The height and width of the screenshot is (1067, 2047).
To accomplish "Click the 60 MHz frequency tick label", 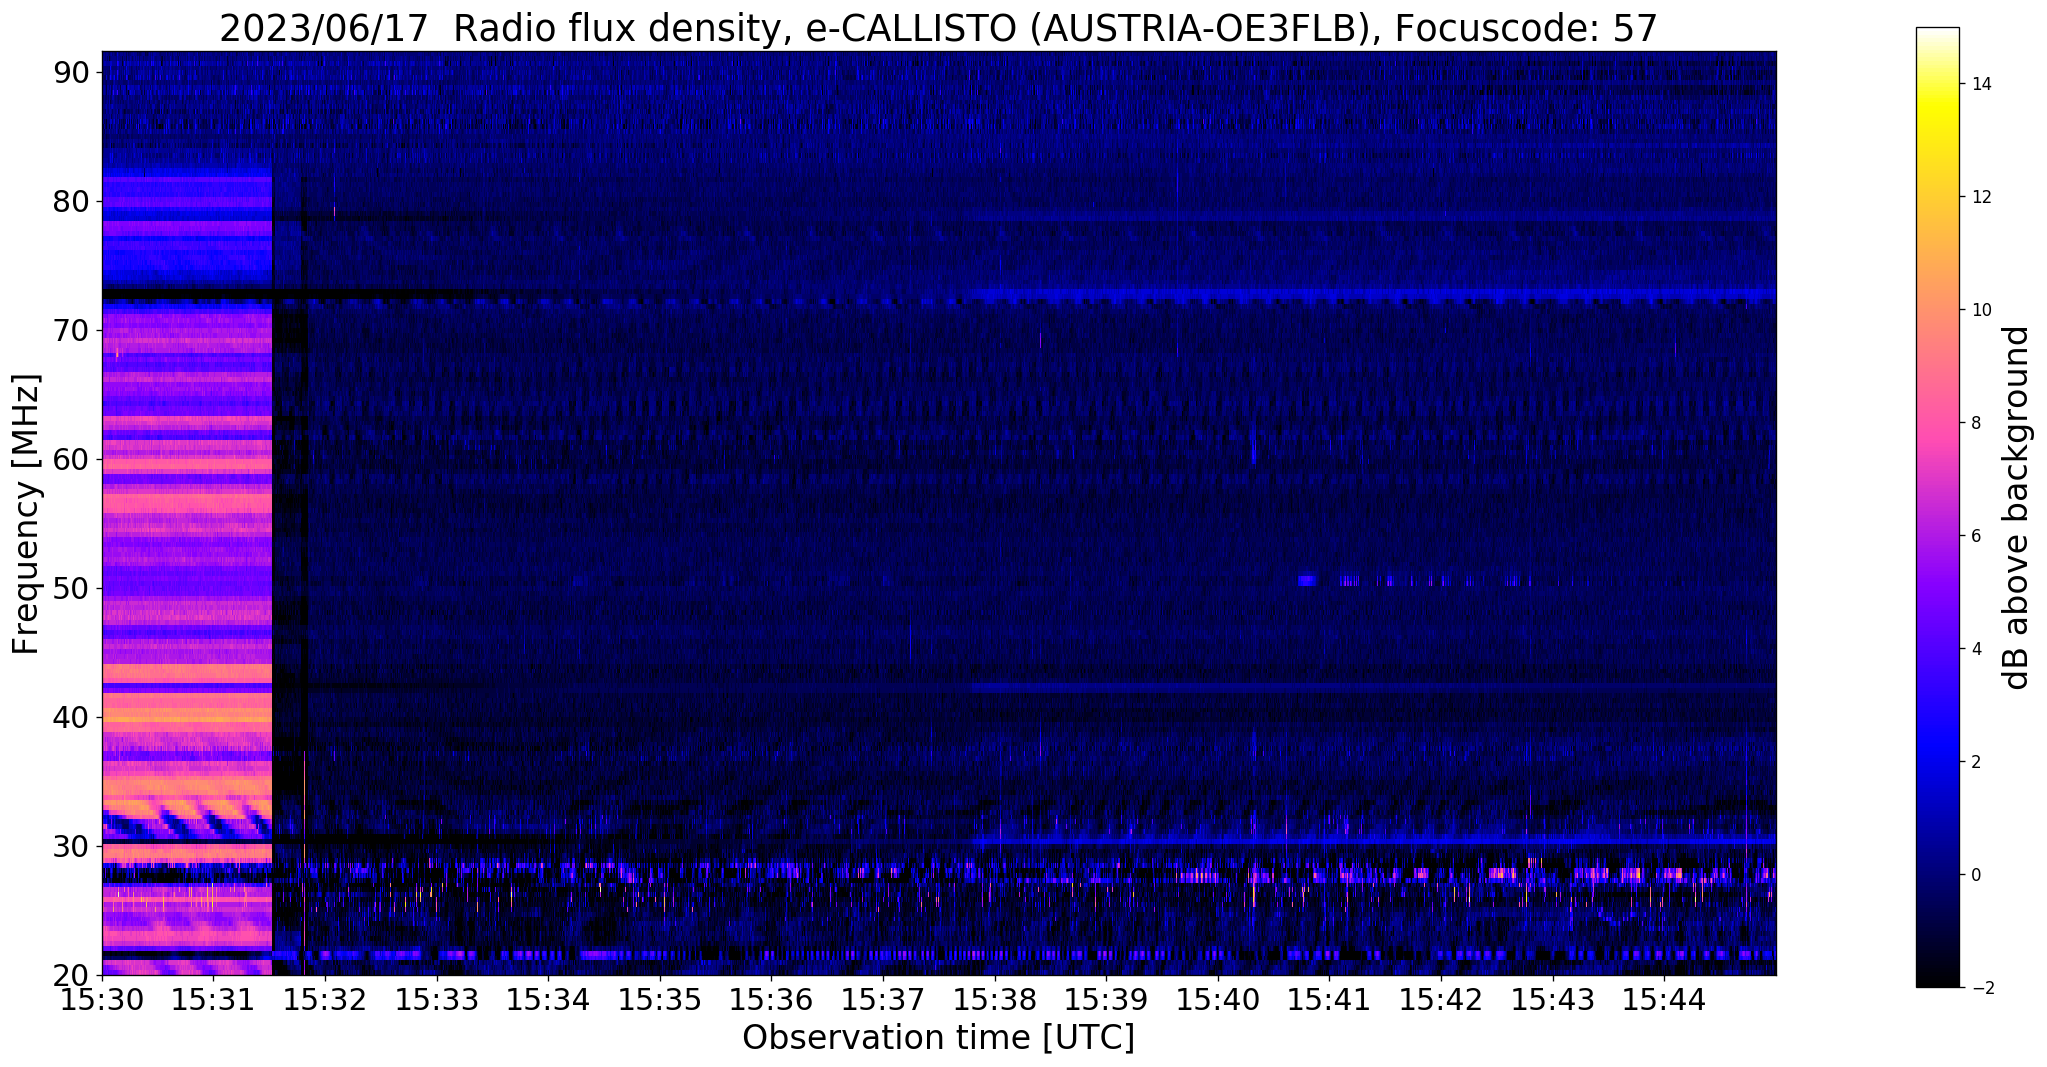I will point(72,459).
